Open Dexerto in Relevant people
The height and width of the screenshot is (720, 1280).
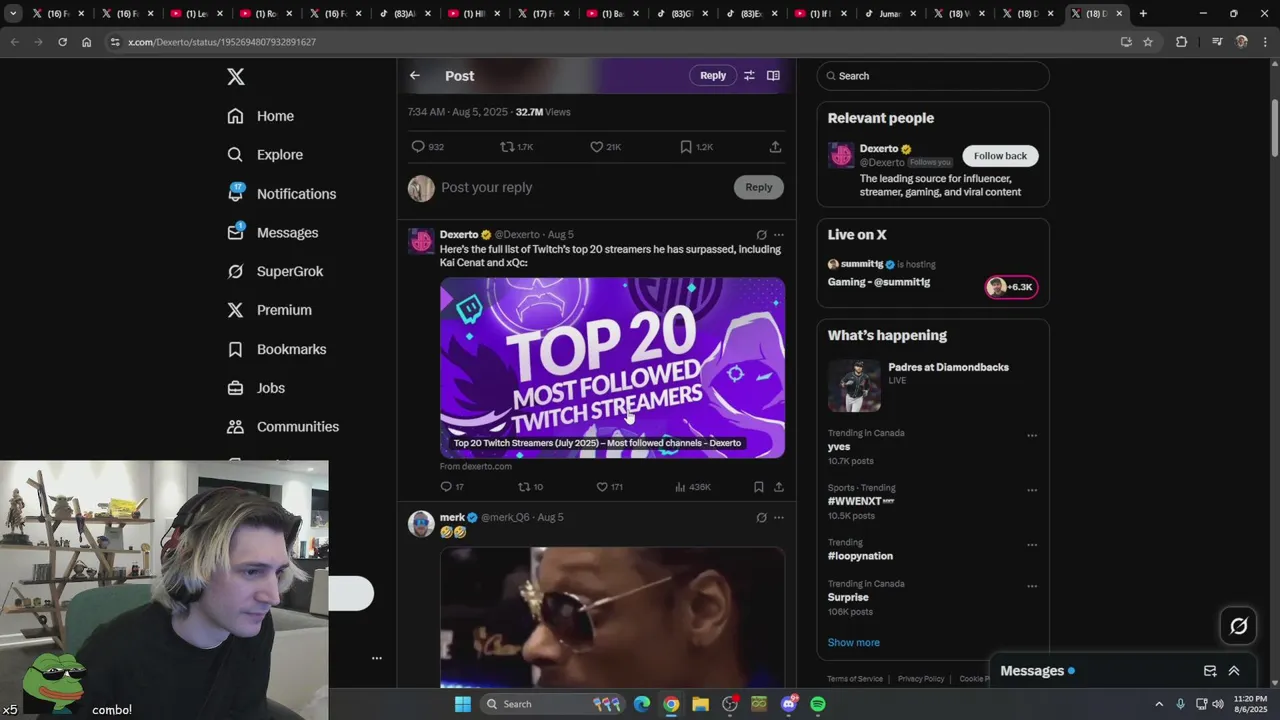[x=879, y=149]
